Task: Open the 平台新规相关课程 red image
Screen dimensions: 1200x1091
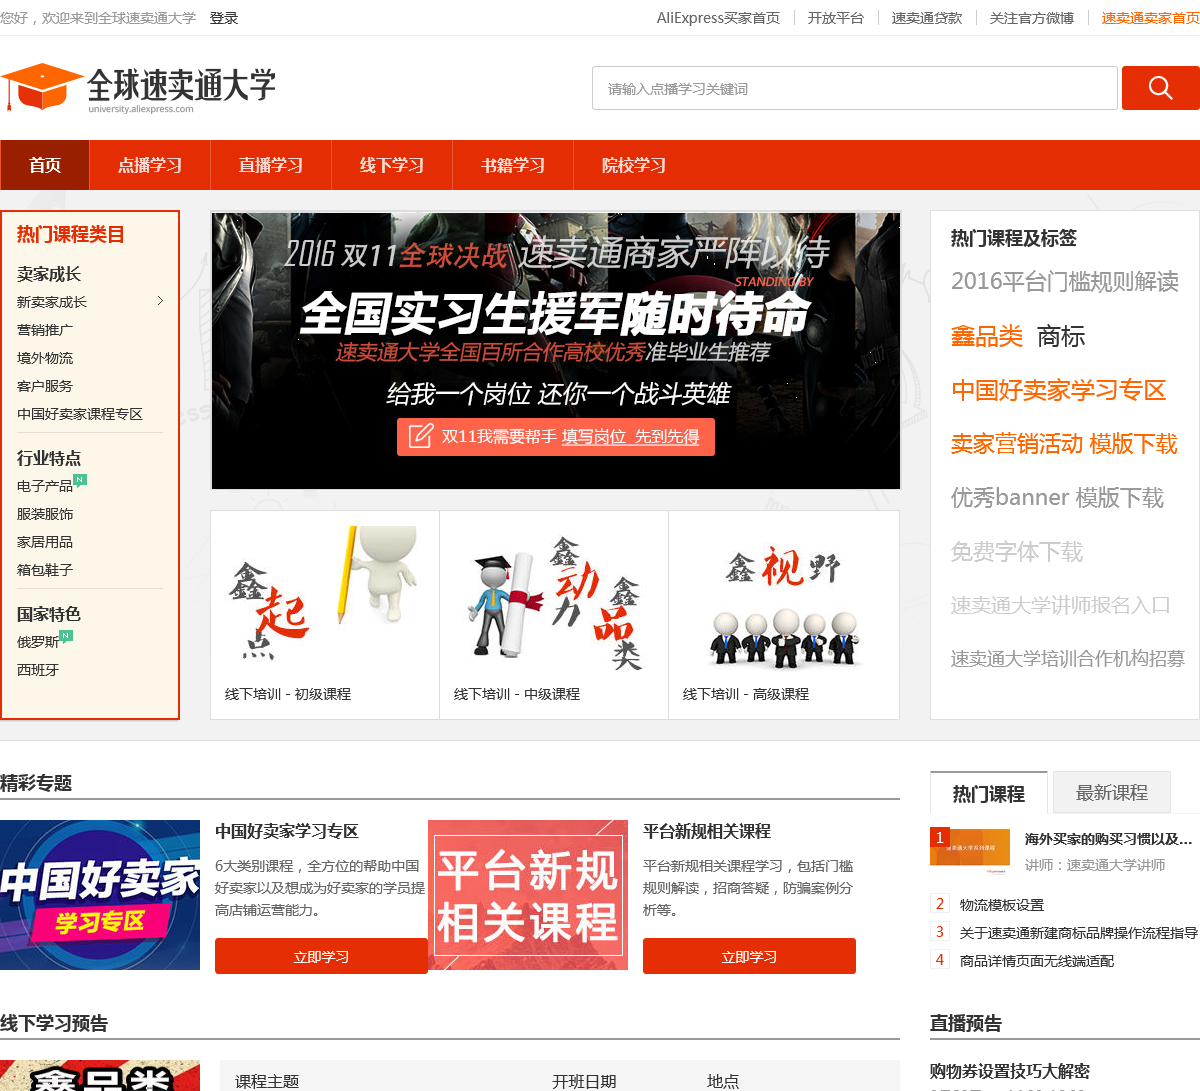Action: (x=528, y=895)
